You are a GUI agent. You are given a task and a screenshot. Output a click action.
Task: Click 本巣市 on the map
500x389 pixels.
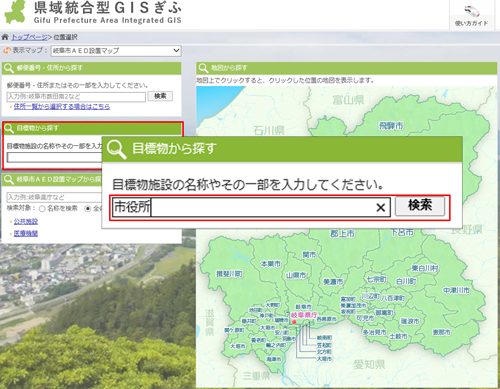pyautogui.click(x=271, y=264)
